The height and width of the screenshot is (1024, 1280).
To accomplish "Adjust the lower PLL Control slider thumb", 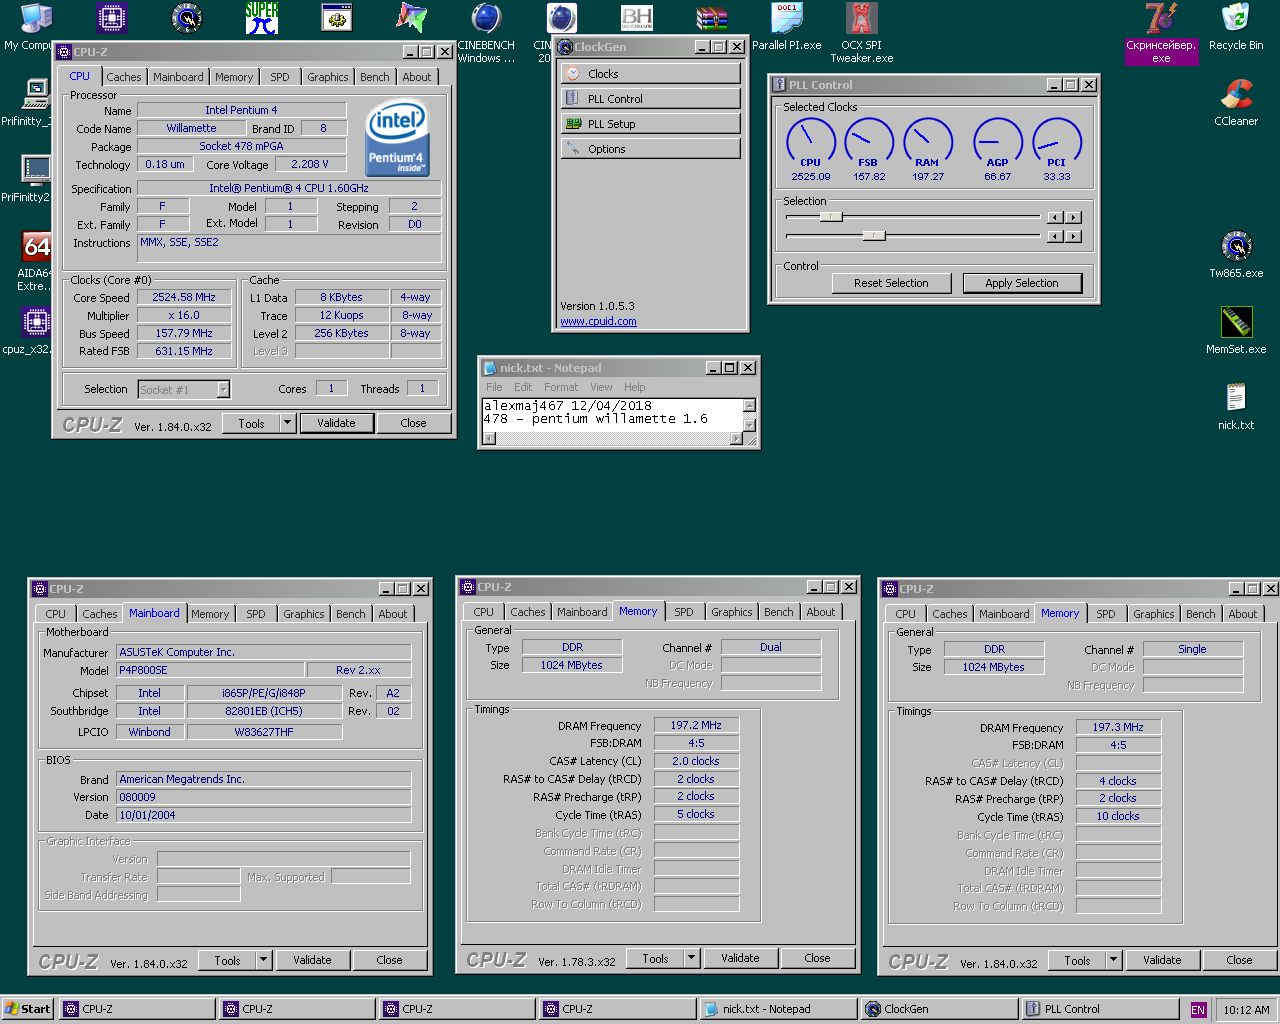I will point(874,236).
